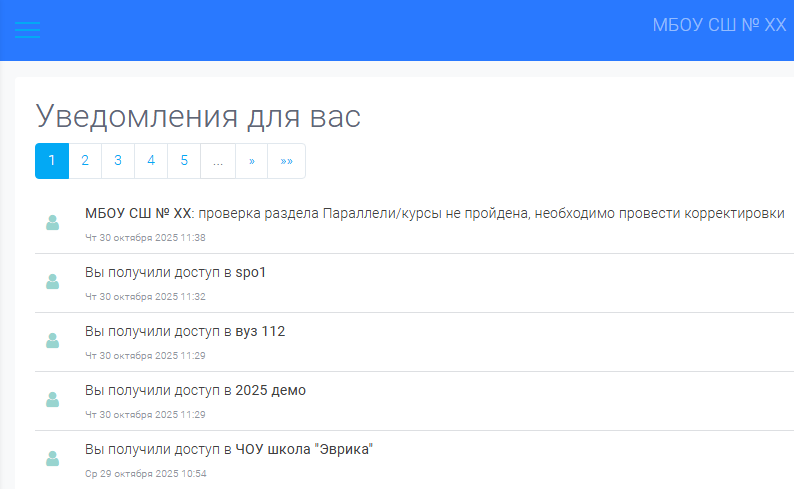Jump to last notifications page (»» arrow)
Image resolution: width=794 pixels, height=489 pixels.
(286, 161)
